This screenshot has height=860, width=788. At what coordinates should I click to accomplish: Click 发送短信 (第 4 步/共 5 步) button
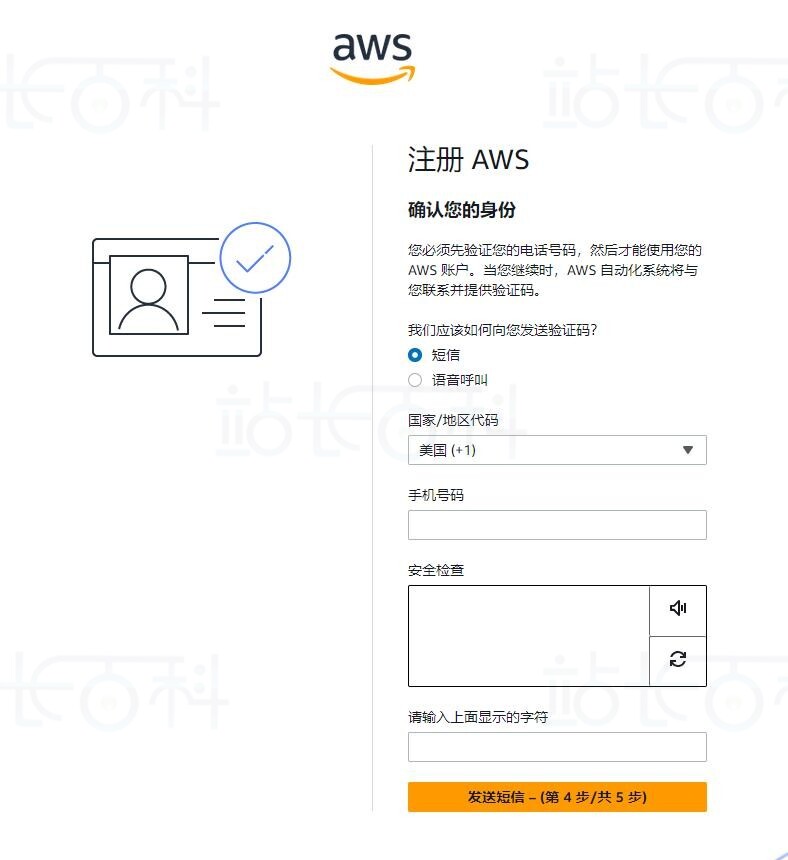click(x=557, y=797)
